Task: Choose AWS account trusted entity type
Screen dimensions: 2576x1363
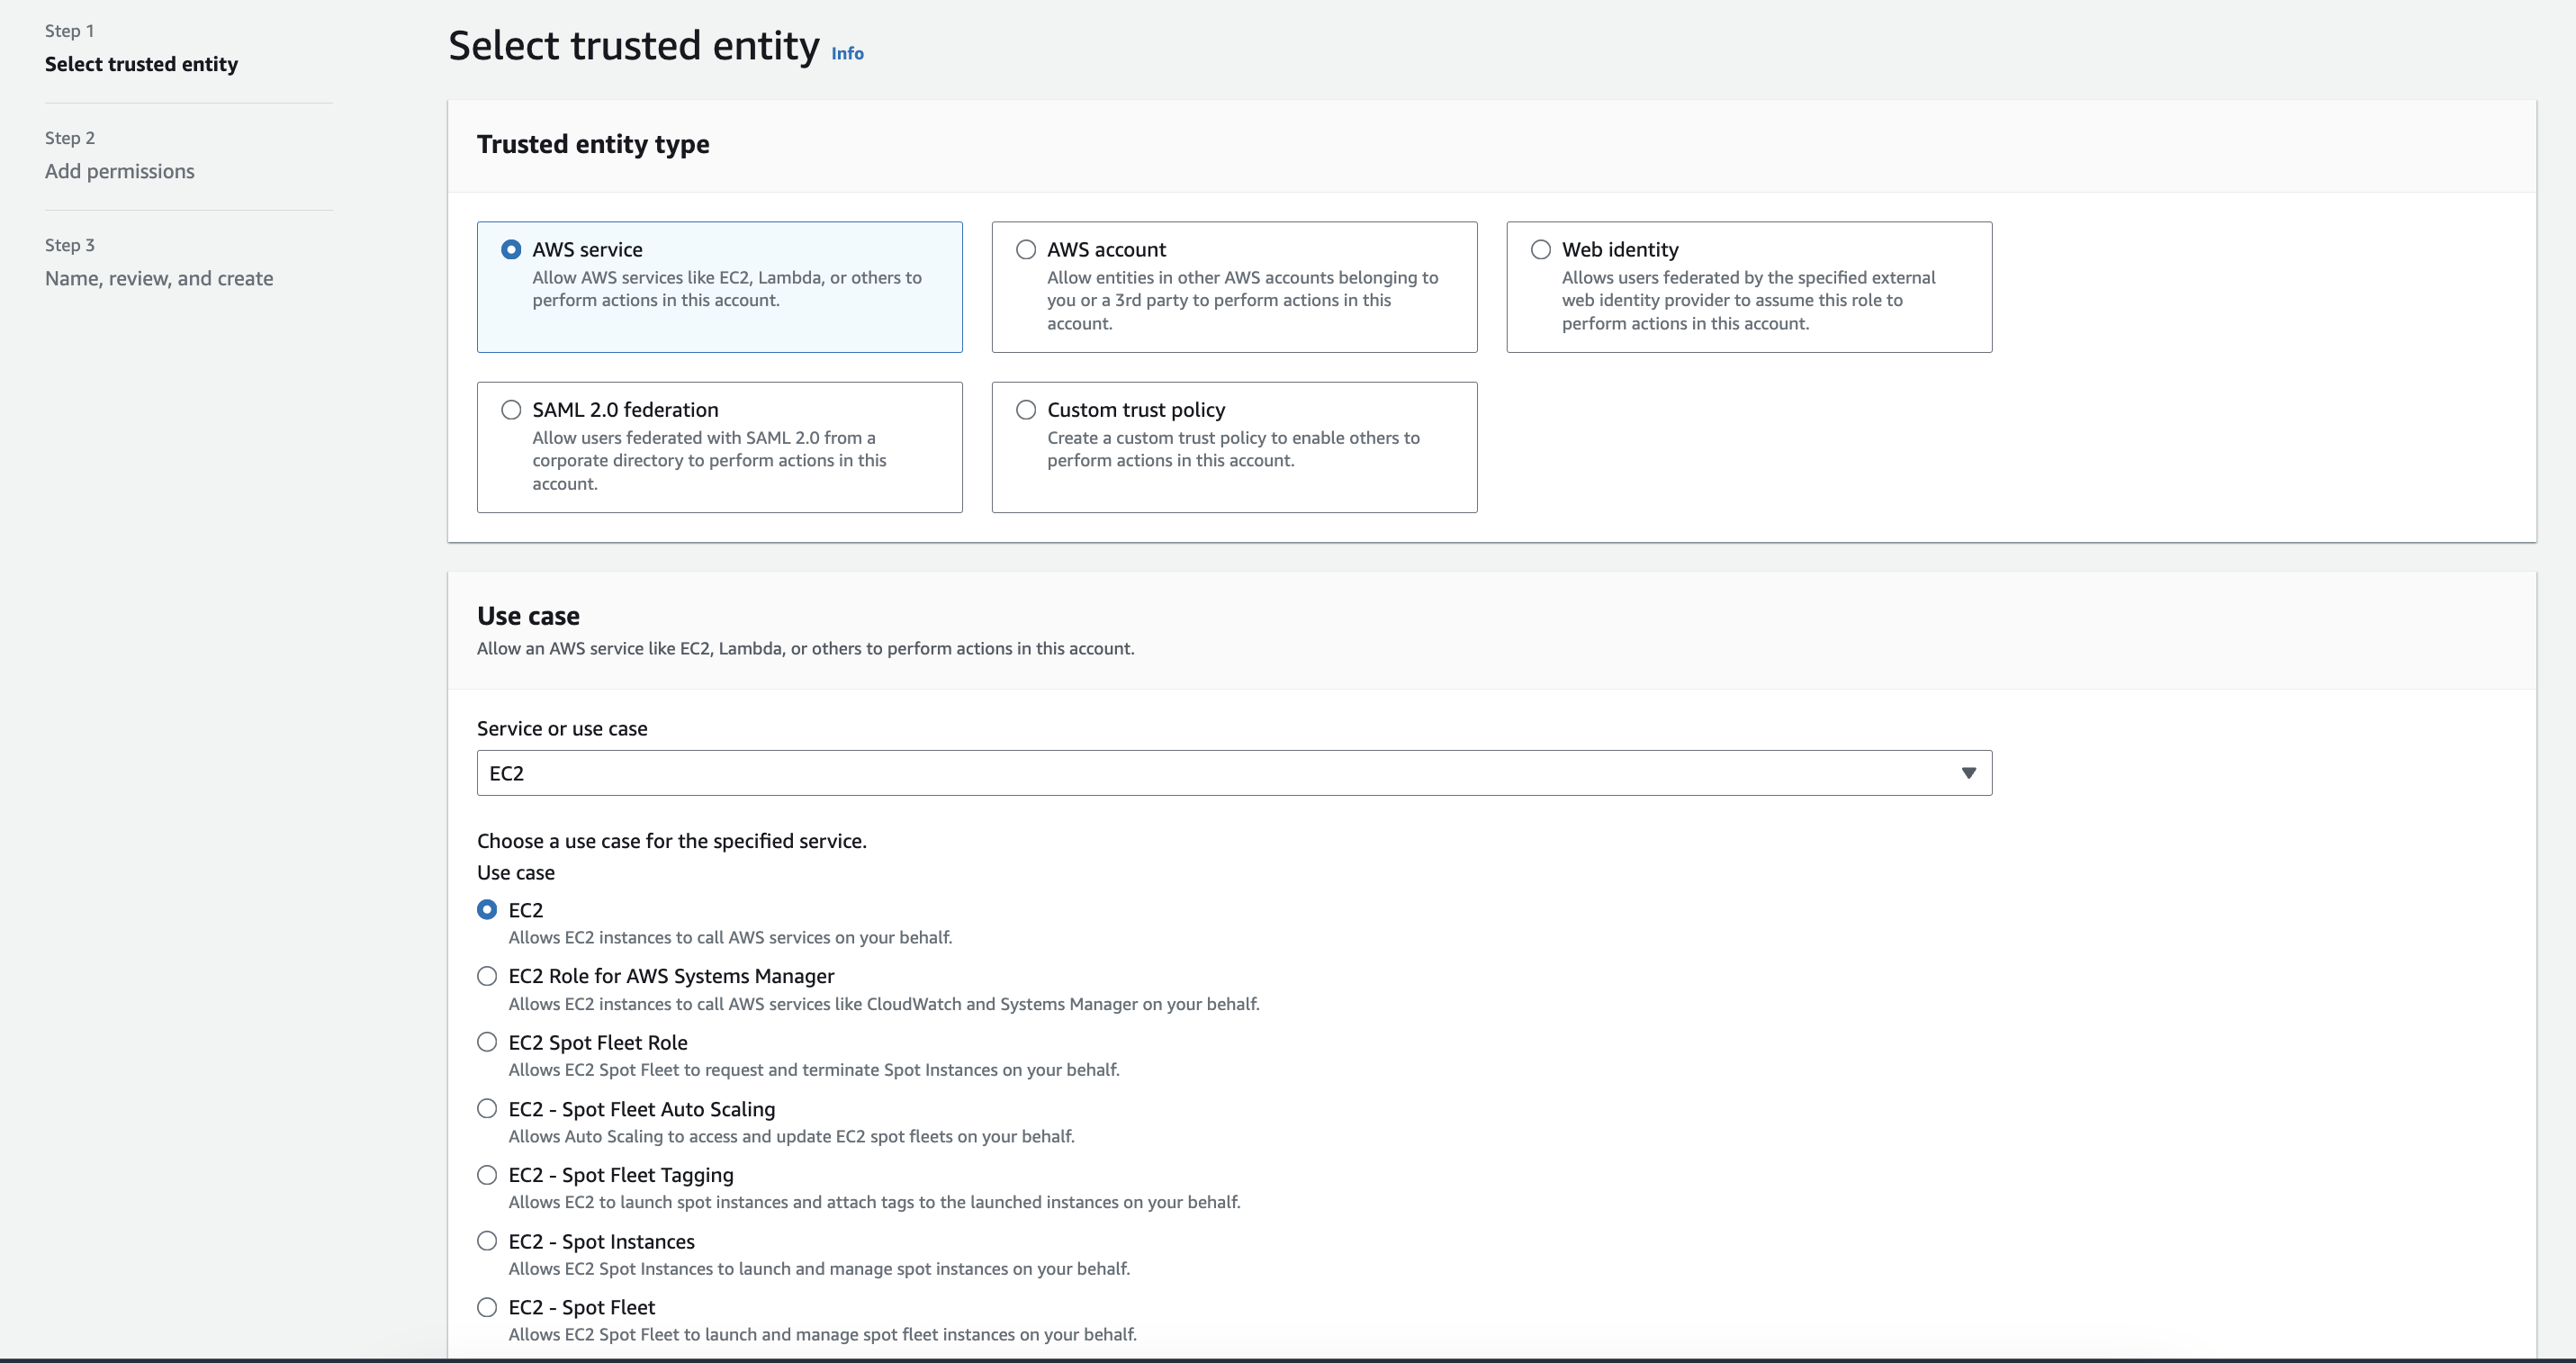Action: pyautogui.click(x=1026, y=249)
